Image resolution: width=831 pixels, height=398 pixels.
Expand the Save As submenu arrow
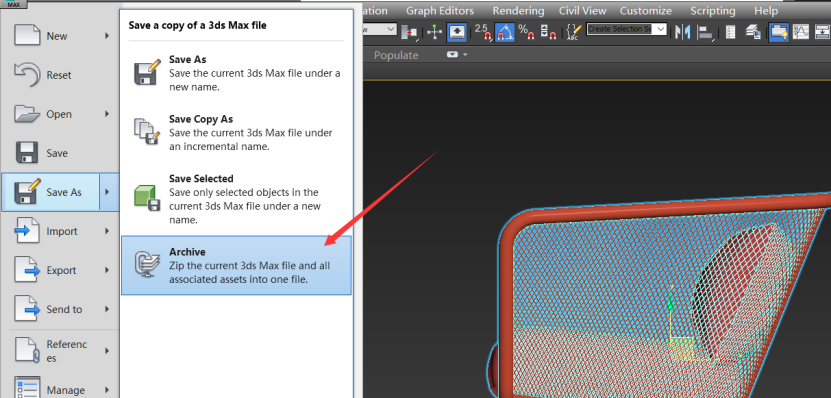click(x=108, y=192)
